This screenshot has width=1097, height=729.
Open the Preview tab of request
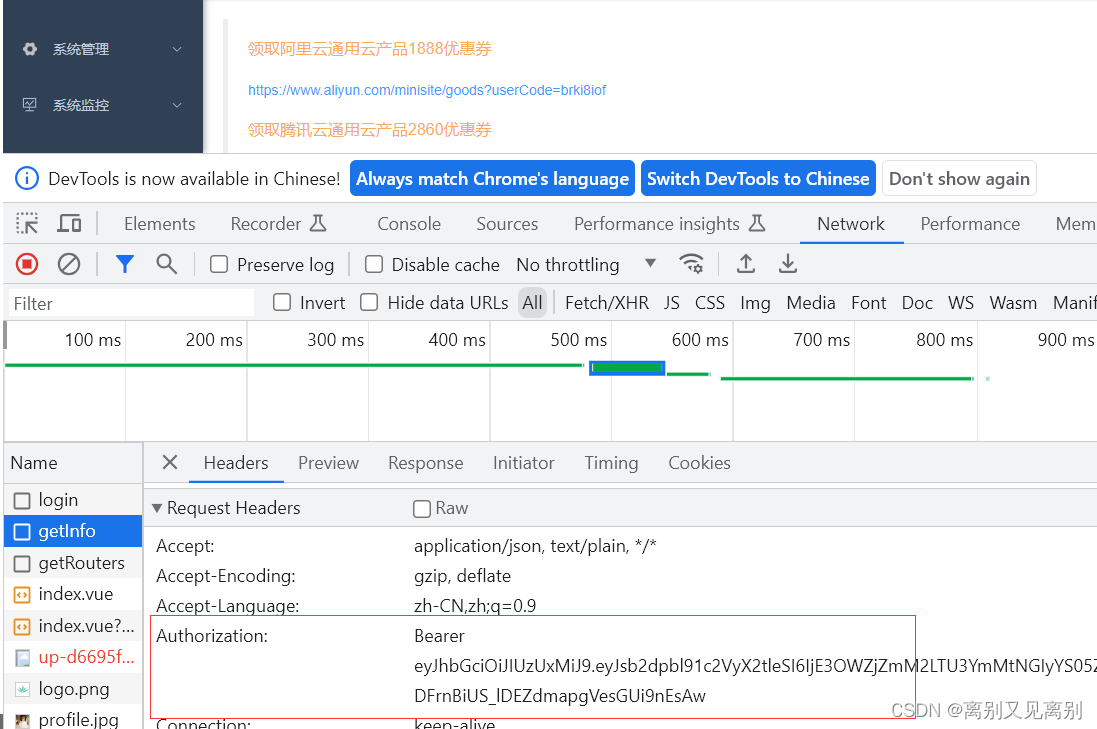tap(328, 463)
